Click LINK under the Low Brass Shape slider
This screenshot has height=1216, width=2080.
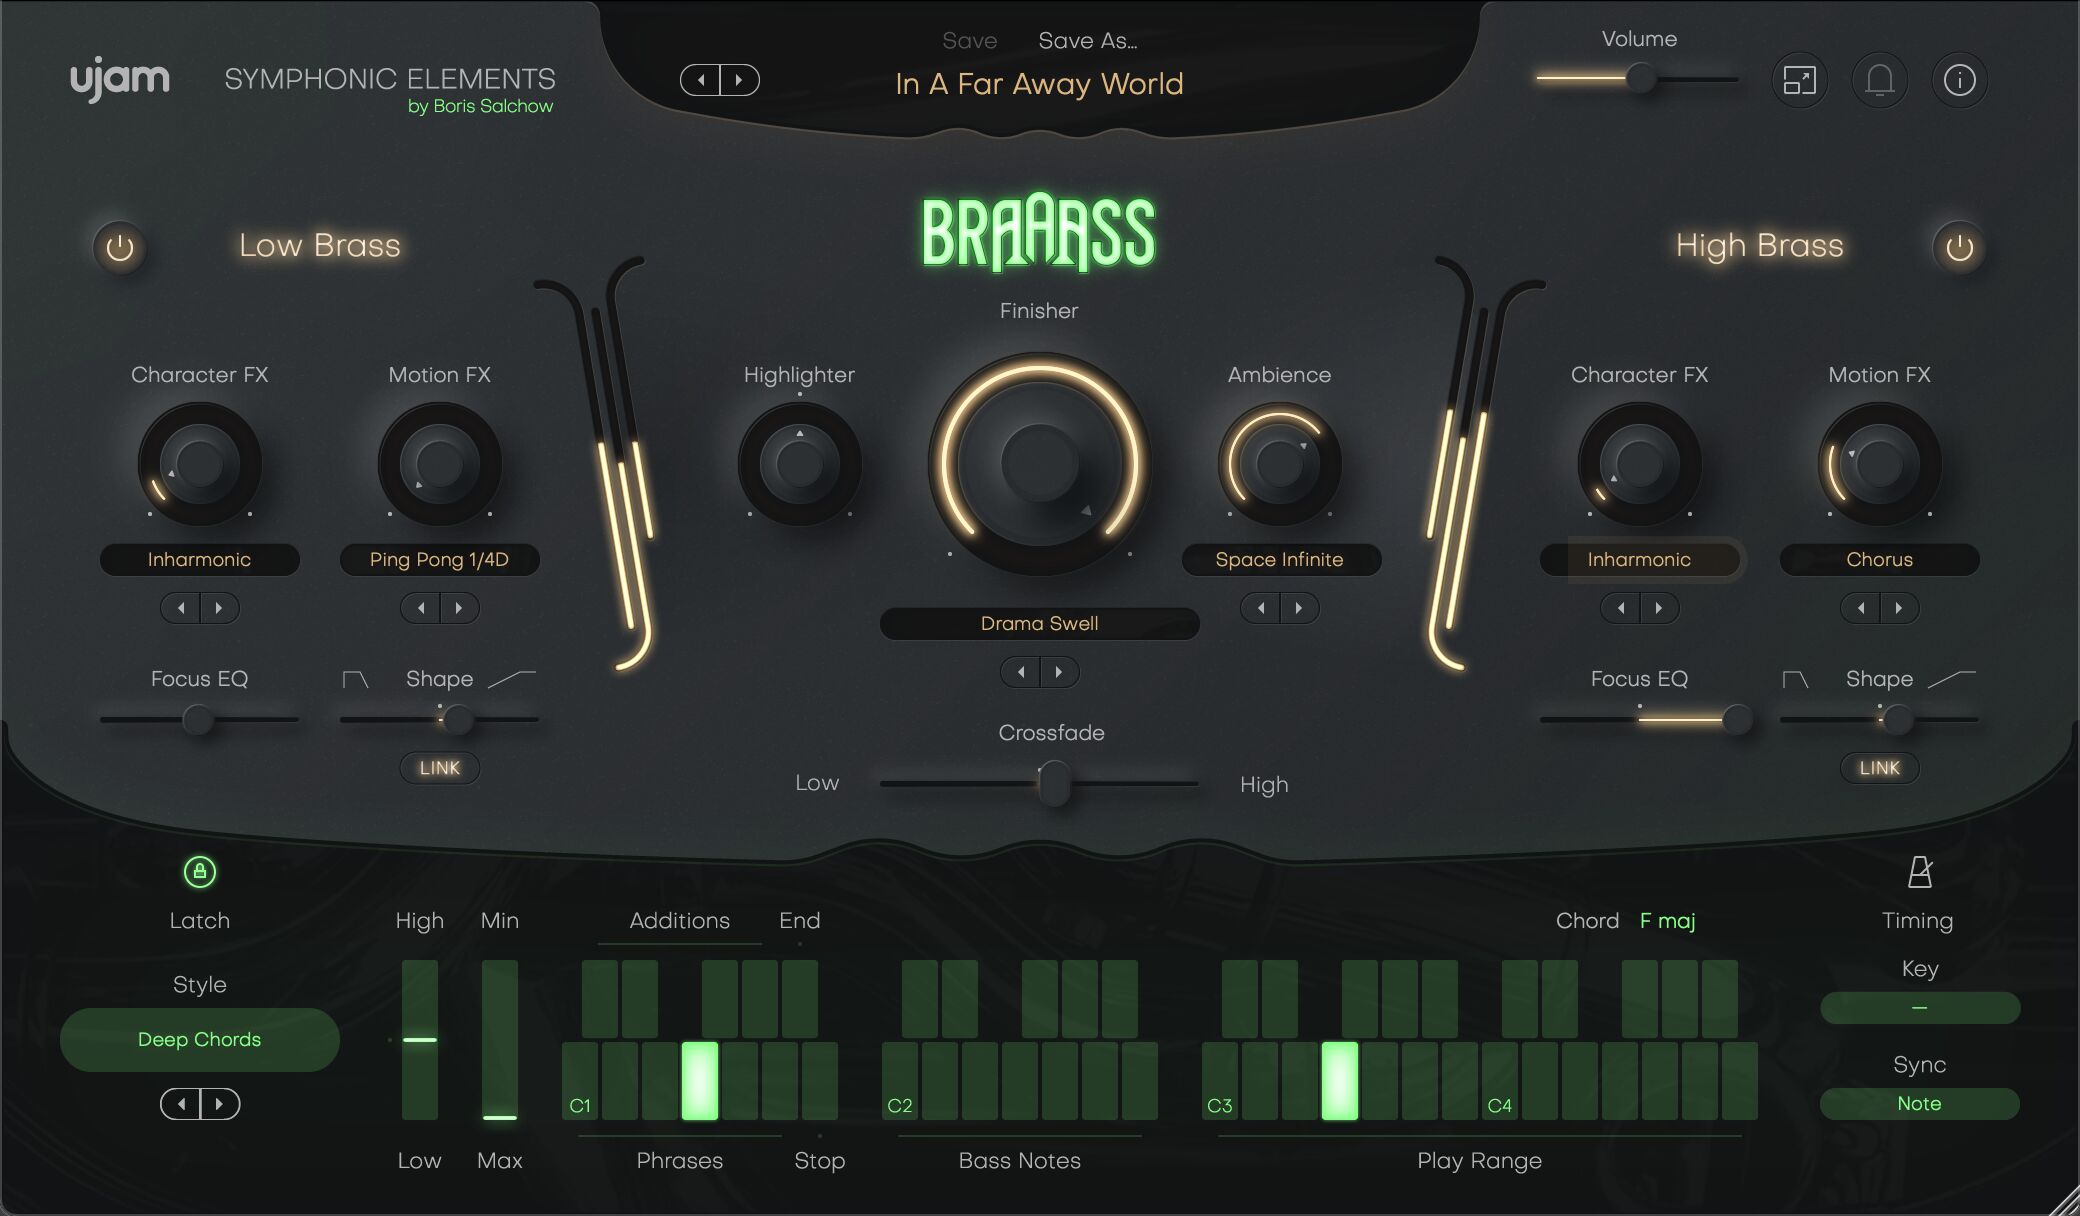(x=439, y=768)
